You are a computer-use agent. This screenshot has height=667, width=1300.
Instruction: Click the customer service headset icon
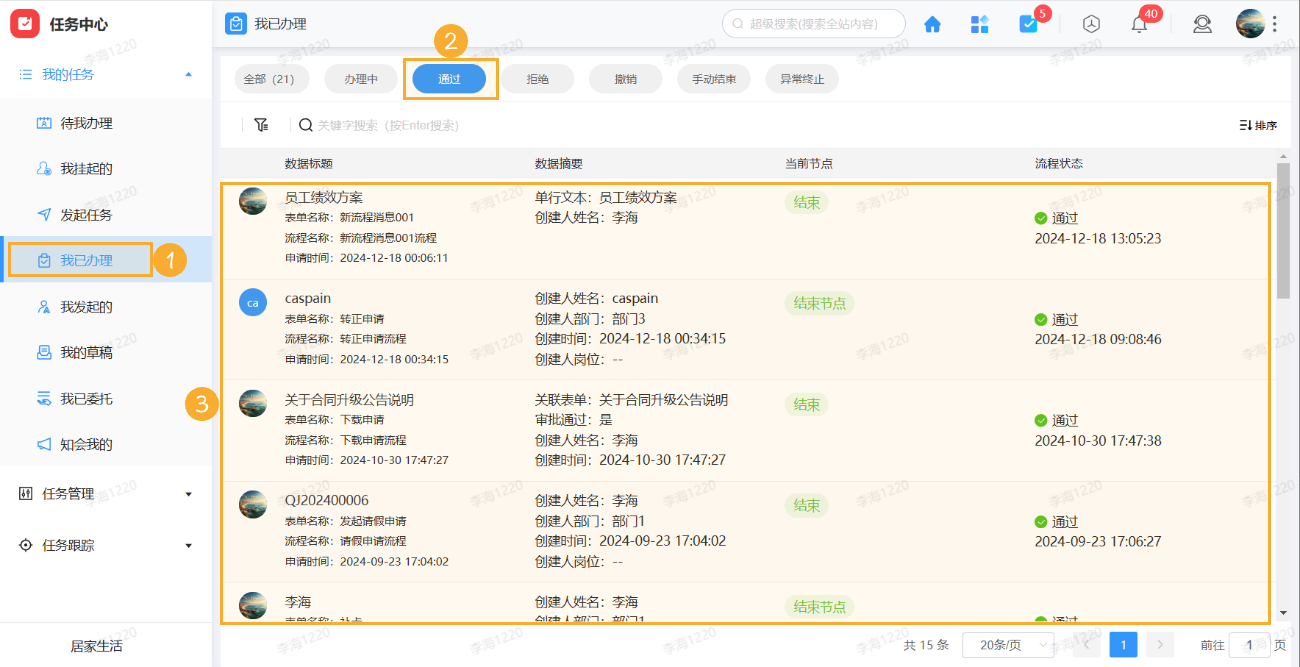click(1202, 23)
